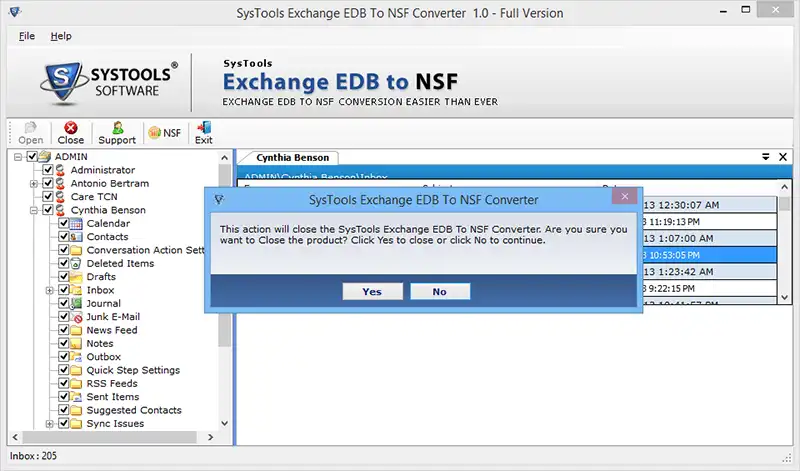Click the Inbox folder icon
800x471 pixels.
click(76, 290)
